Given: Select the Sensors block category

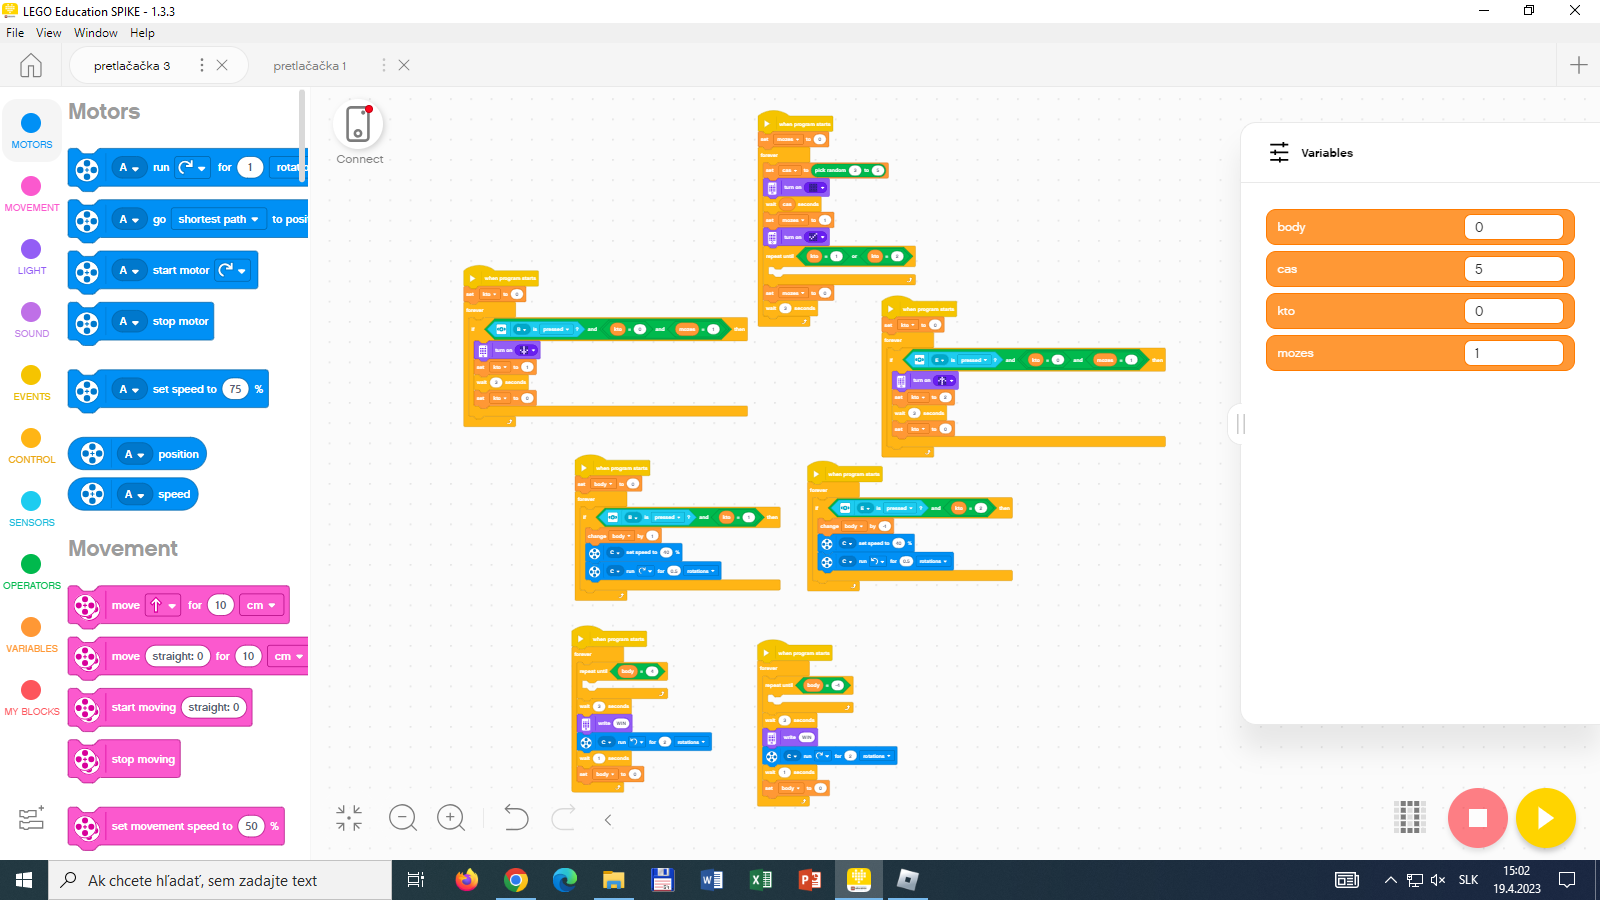Looking at the screenshot, I should pos(31,508).
